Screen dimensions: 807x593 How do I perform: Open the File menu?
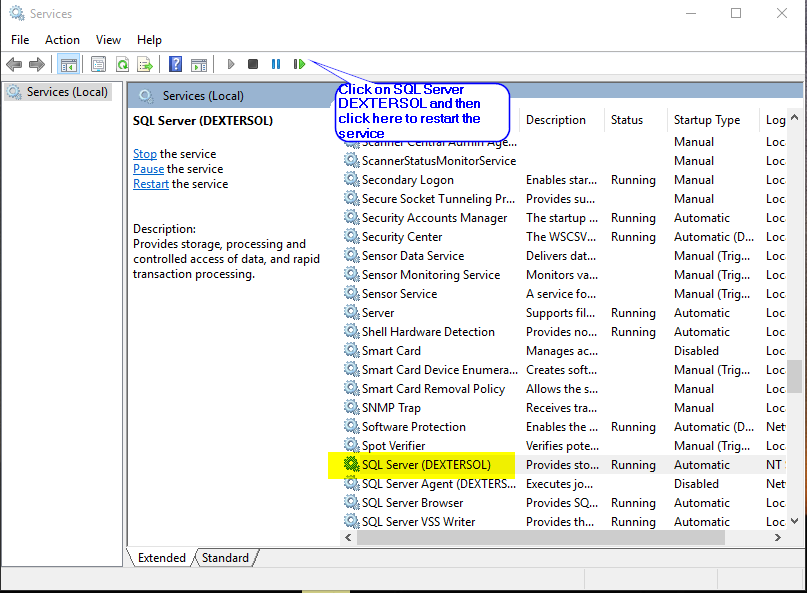(20, 40)
